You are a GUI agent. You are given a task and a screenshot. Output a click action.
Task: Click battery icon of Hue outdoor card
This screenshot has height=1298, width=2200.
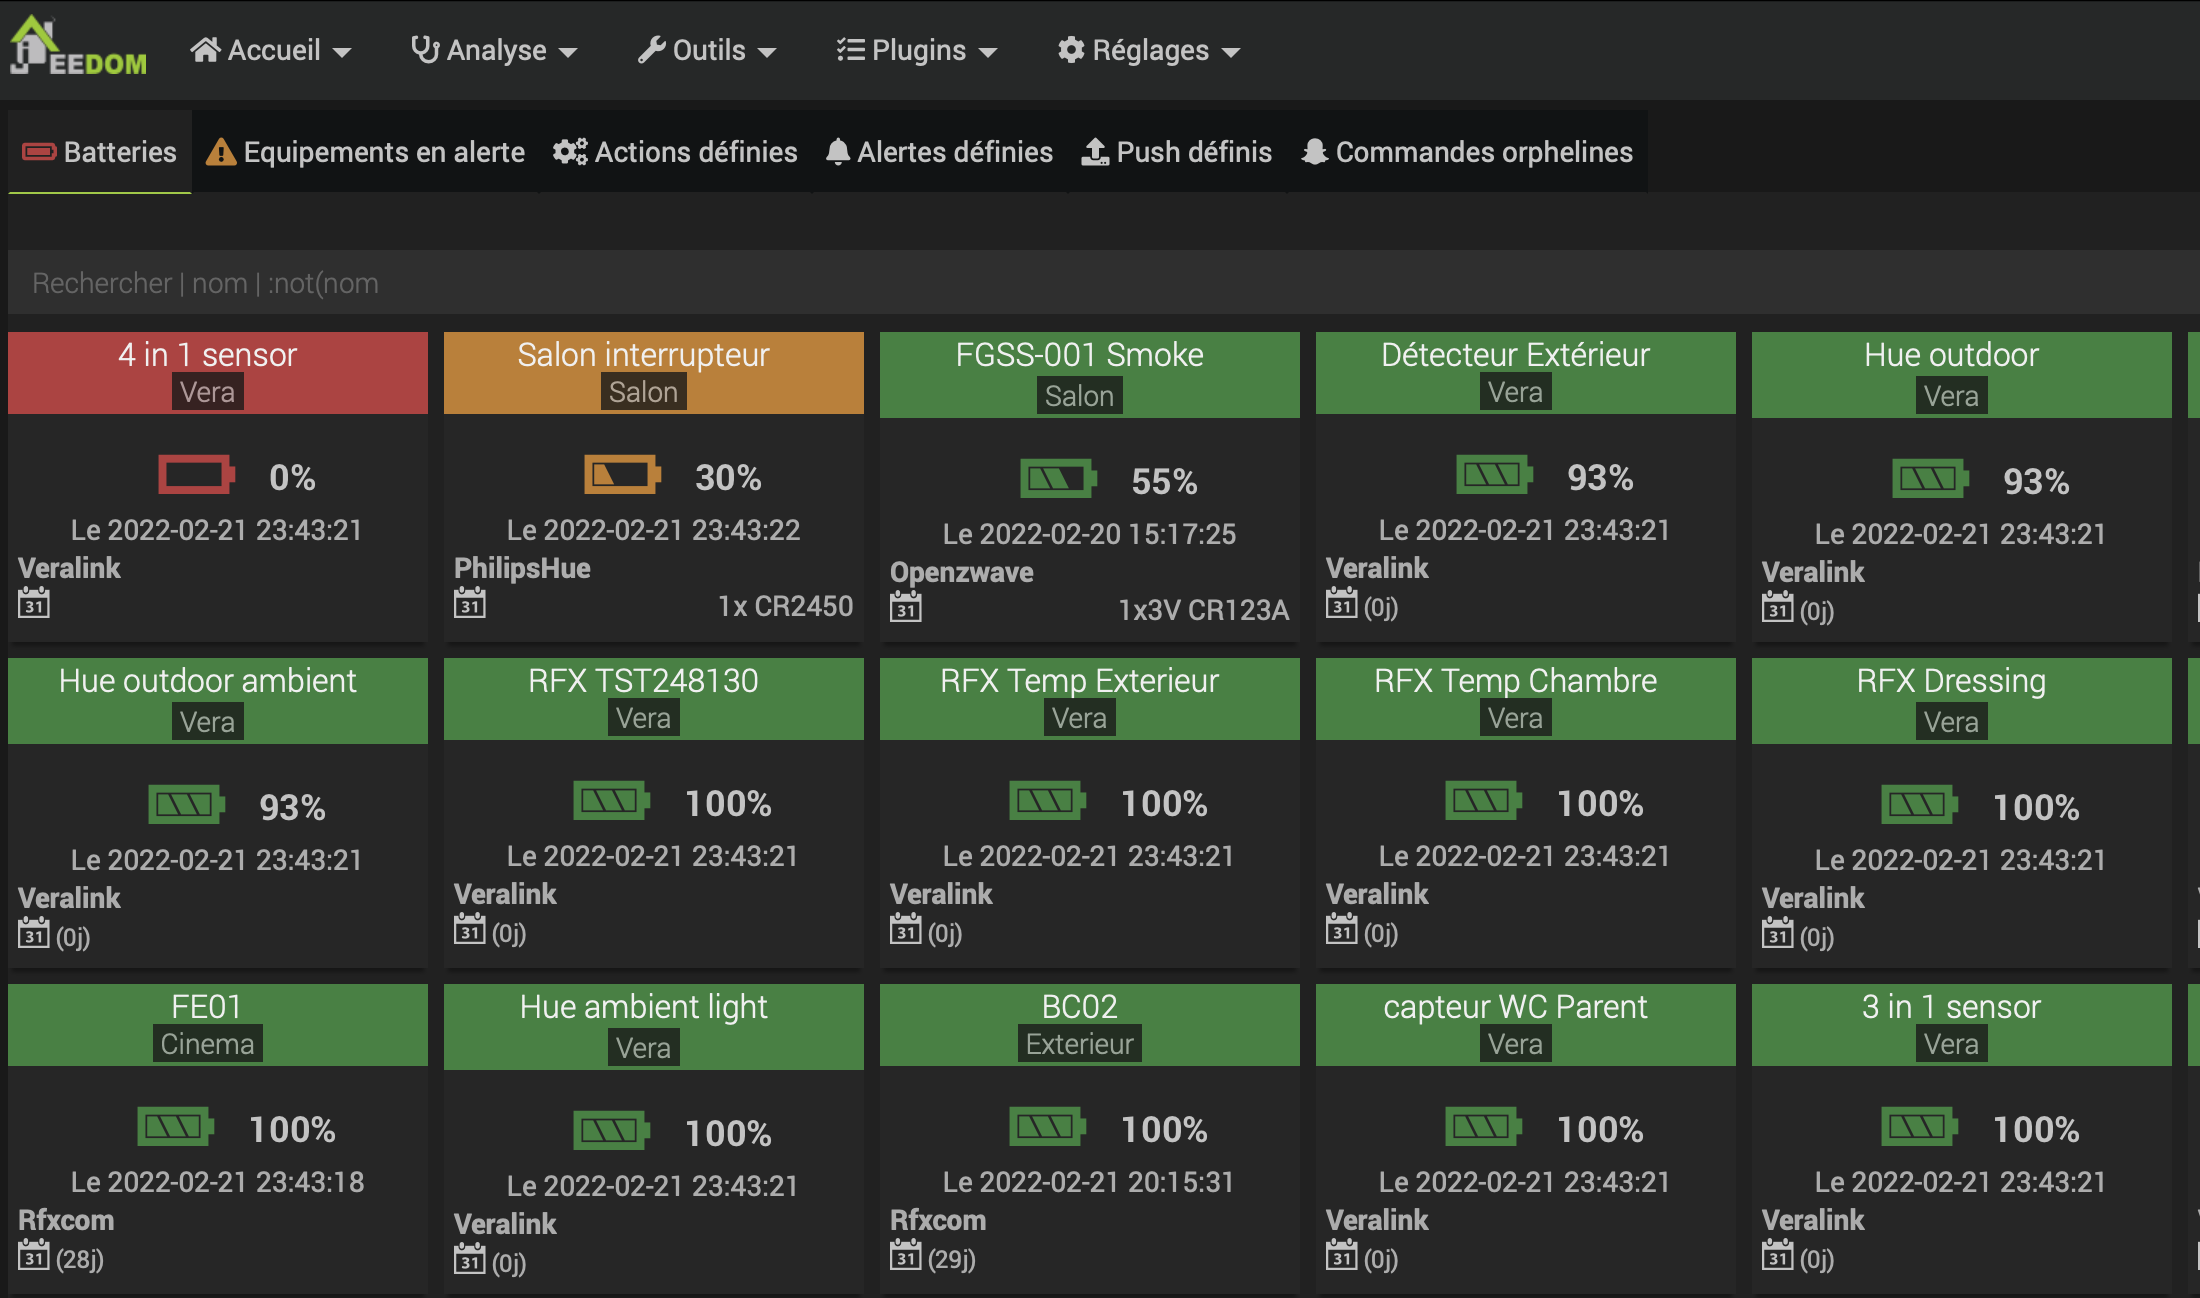[x=1930, y=479]
